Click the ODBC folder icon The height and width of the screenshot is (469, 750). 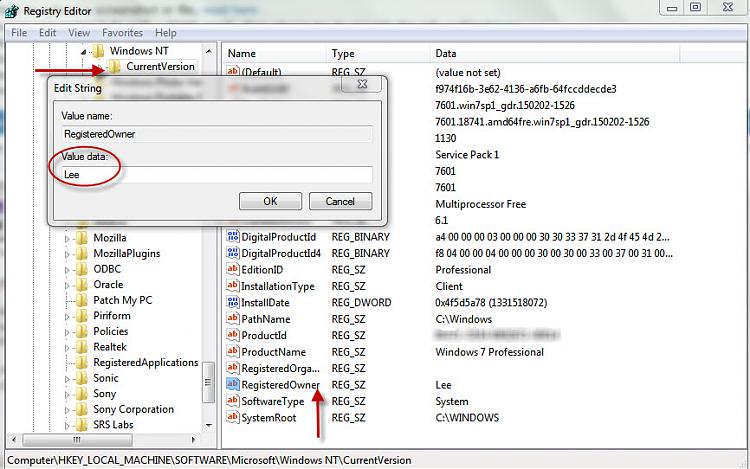[x=82, y=269]
